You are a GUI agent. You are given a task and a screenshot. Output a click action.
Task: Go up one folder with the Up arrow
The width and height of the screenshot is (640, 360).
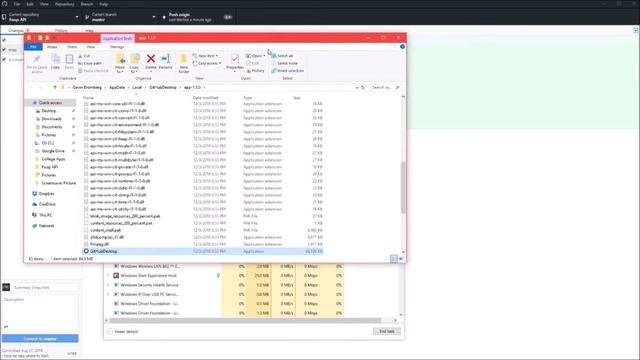55,87
